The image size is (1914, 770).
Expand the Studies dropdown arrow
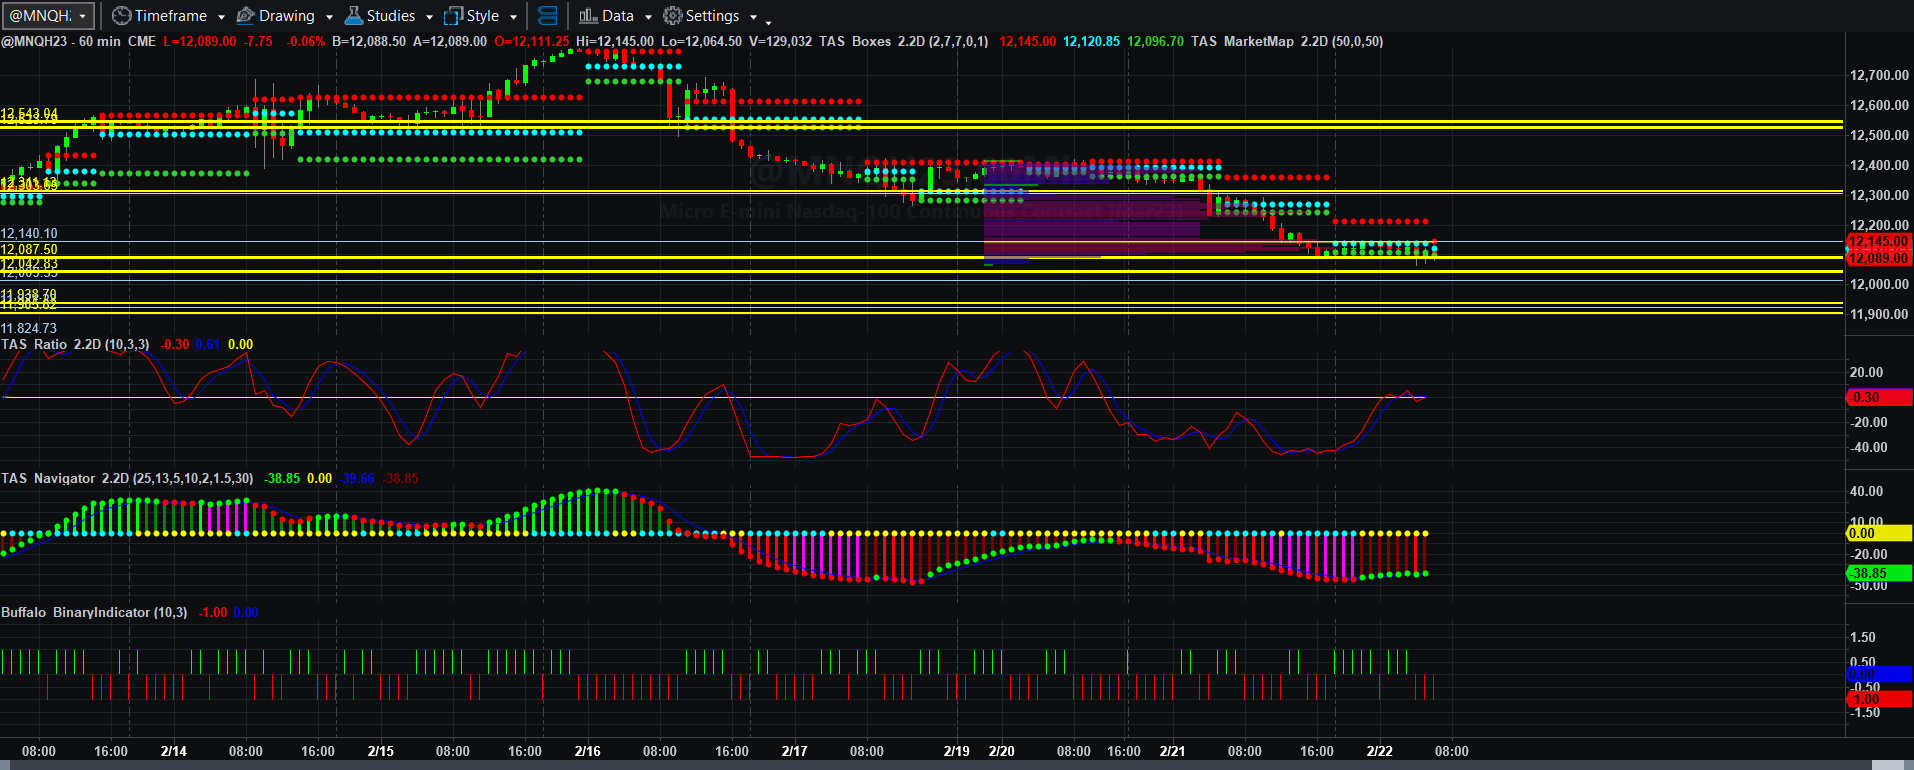(429, 17)
